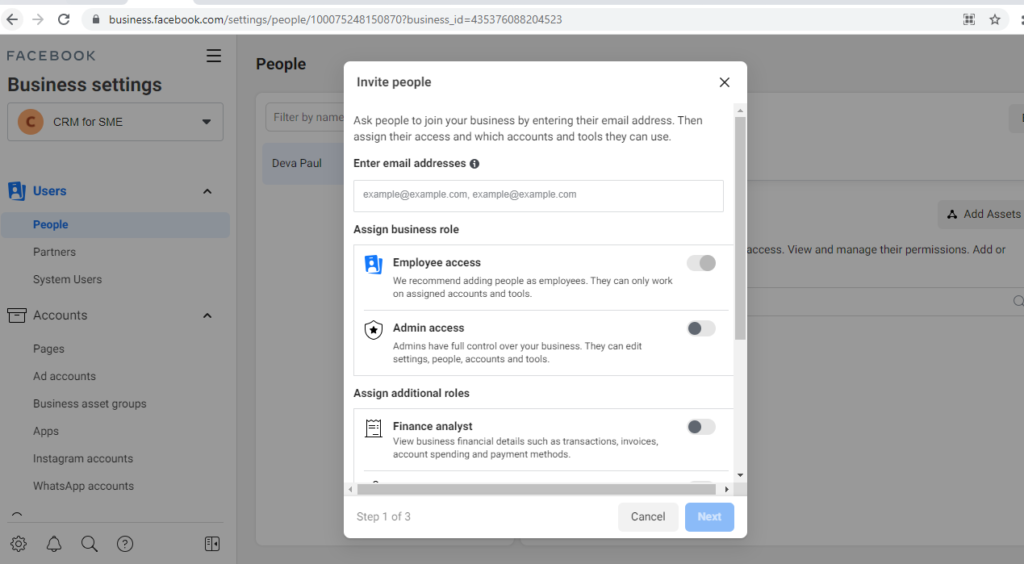Click the search magnifier in sidebar footer
1024x564 pixels.
(89, 544)
